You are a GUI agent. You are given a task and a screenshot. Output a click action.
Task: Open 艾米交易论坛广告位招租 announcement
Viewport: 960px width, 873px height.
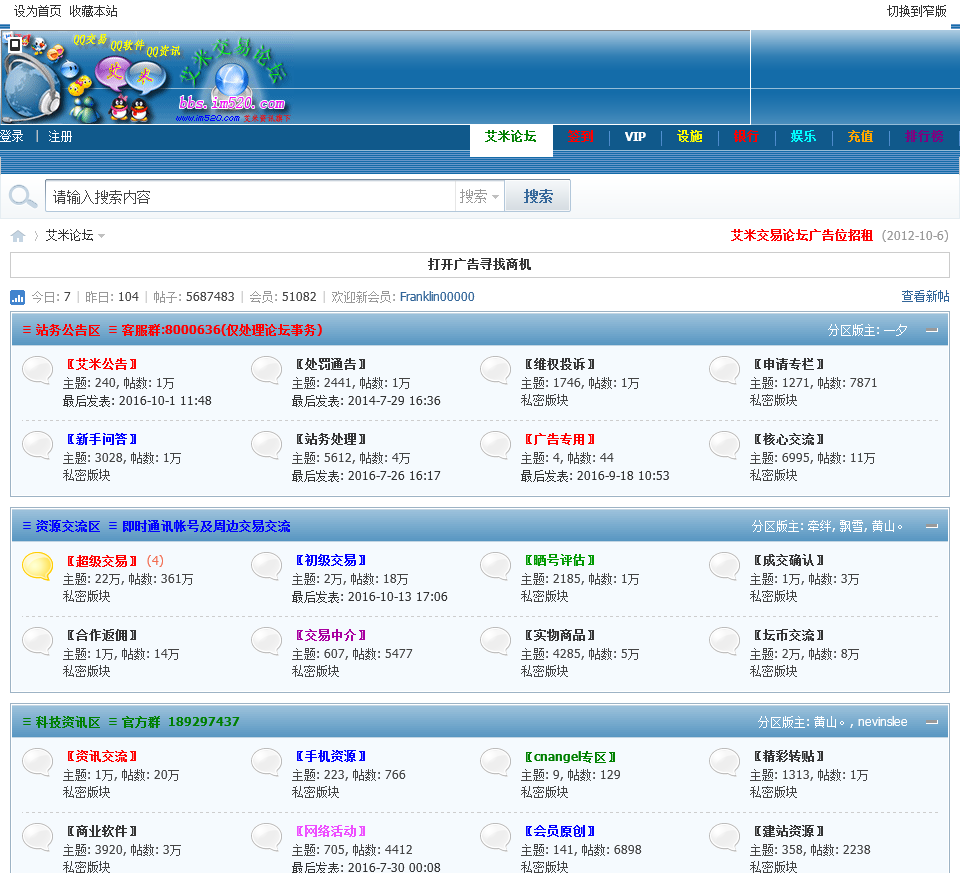click(801, 236)
